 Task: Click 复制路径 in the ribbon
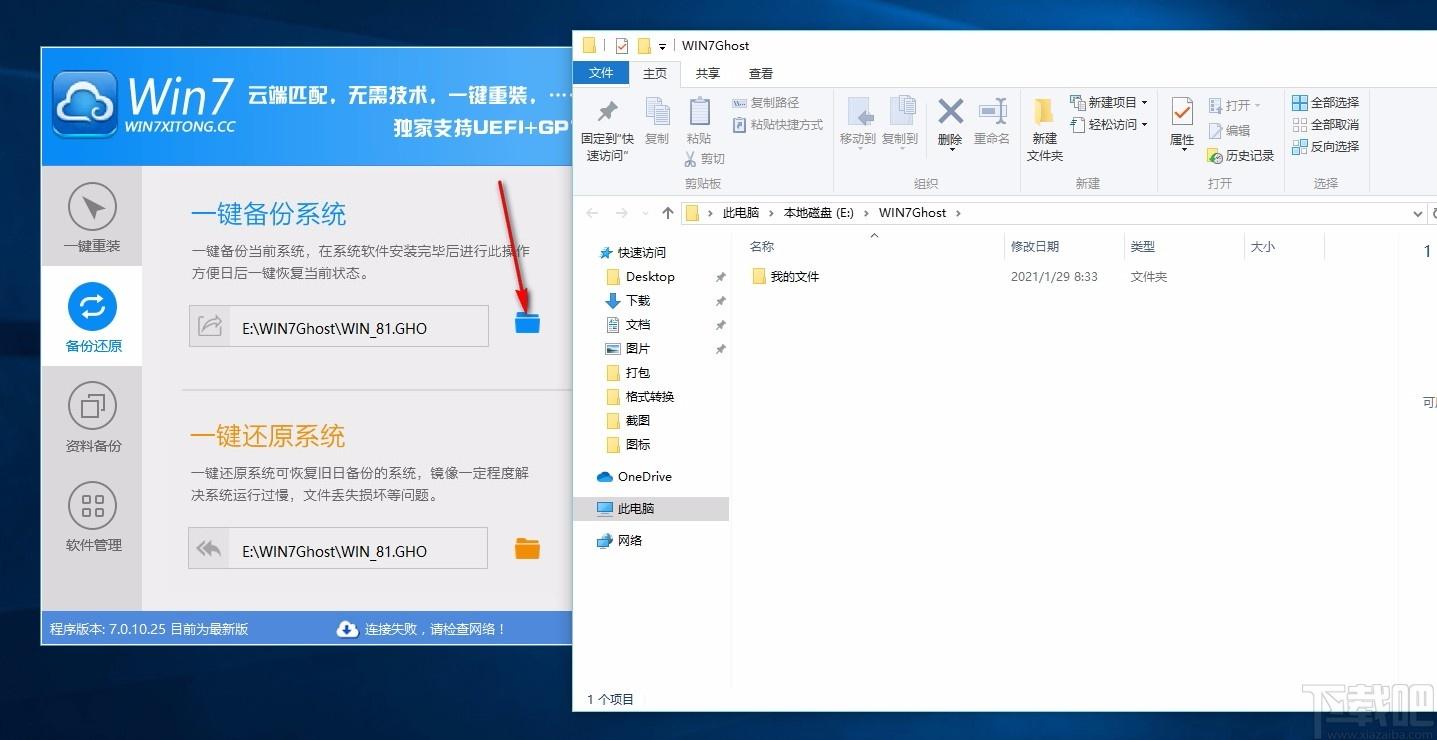(x=766, y=103)
